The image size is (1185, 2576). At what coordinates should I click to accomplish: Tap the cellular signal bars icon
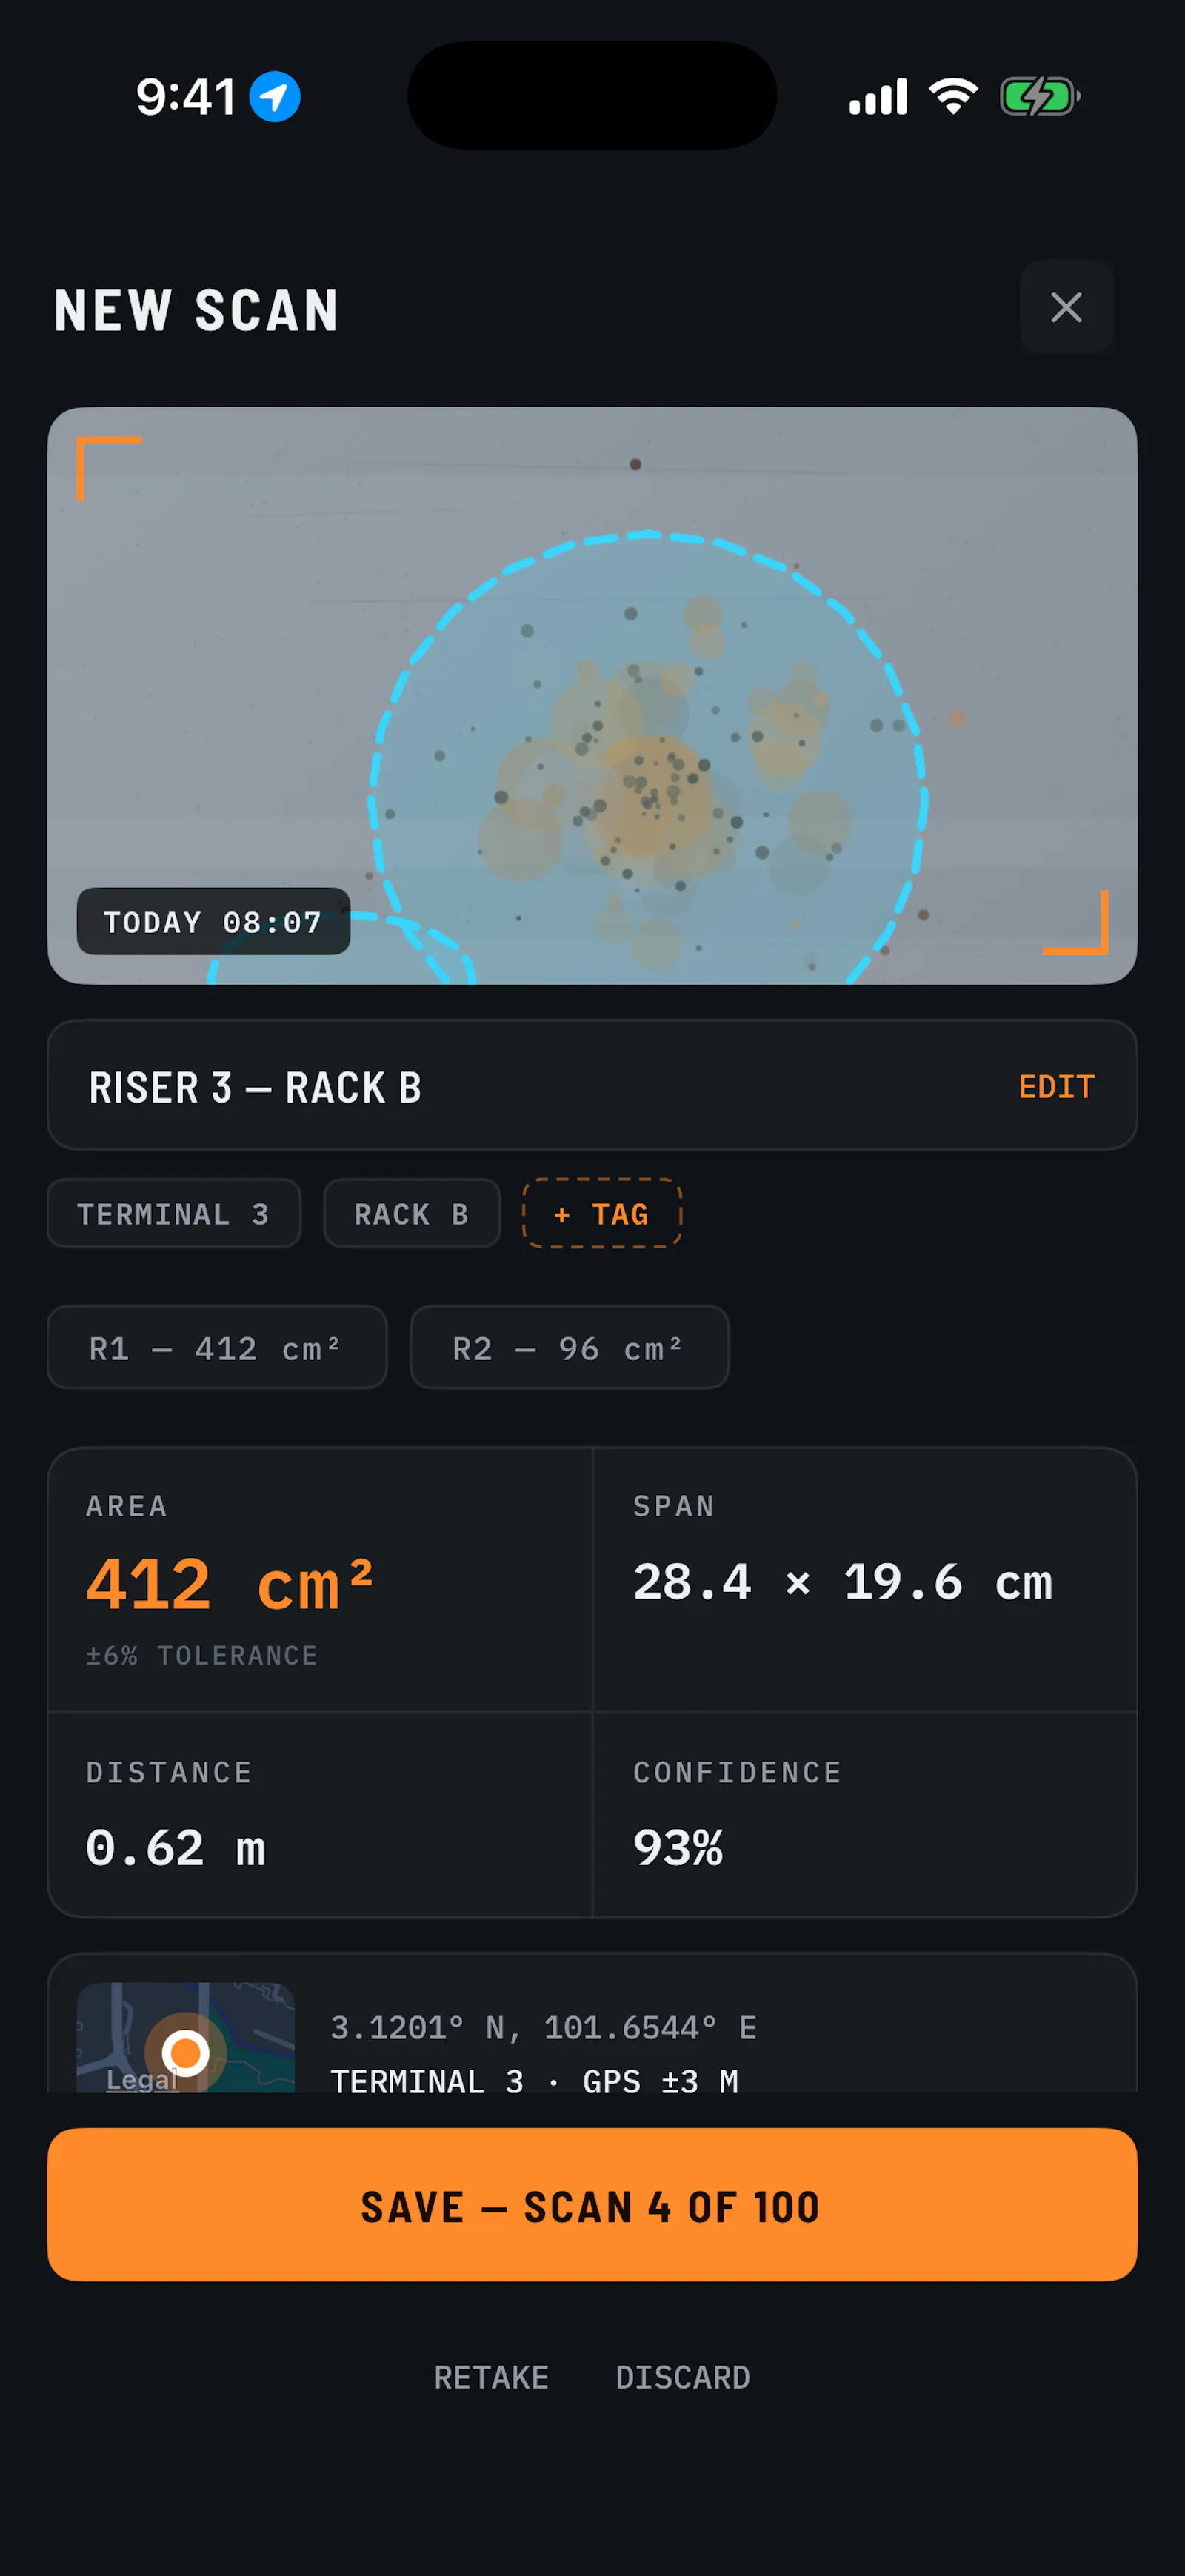click(x=878, y=97)
